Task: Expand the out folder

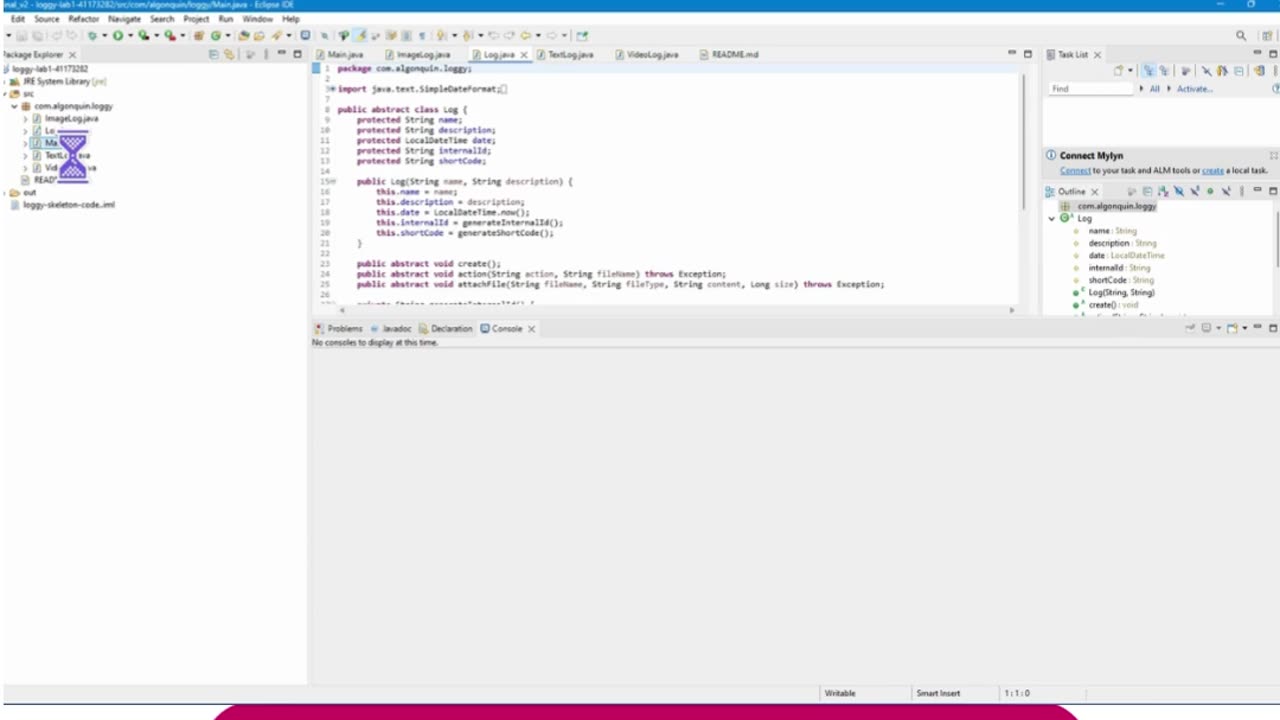Action: coord(5,192)
